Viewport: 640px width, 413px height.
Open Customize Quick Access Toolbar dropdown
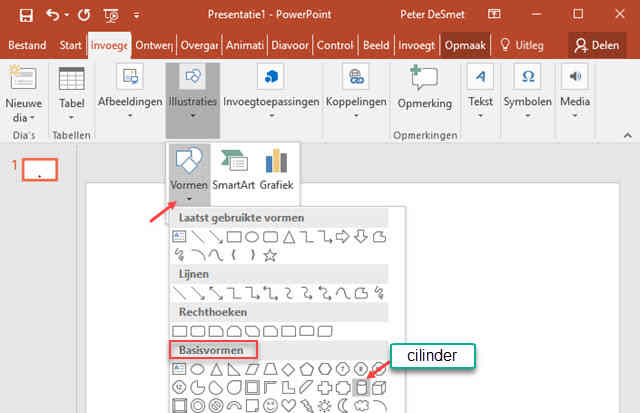coord(136,16)
